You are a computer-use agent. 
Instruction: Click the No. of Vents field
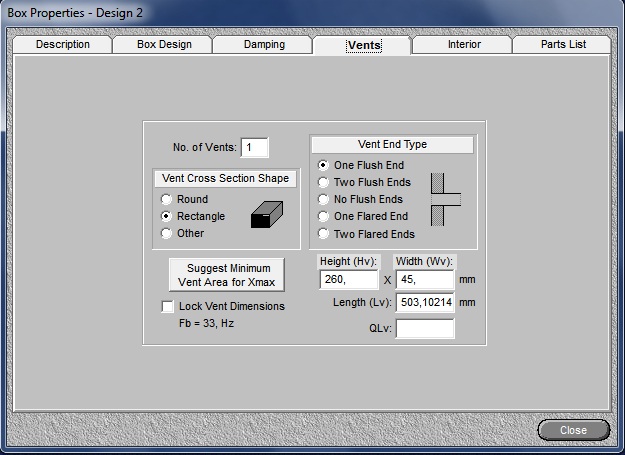tap(254, 148)
